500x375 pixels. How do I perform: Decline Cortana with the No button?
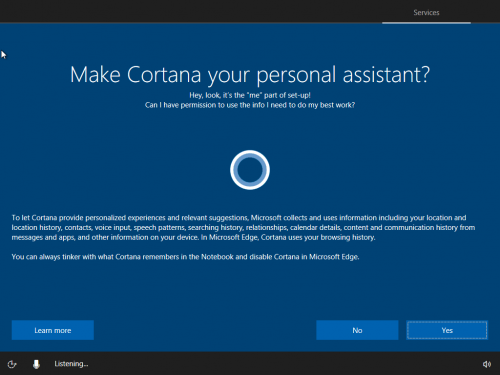coord(357,330)
